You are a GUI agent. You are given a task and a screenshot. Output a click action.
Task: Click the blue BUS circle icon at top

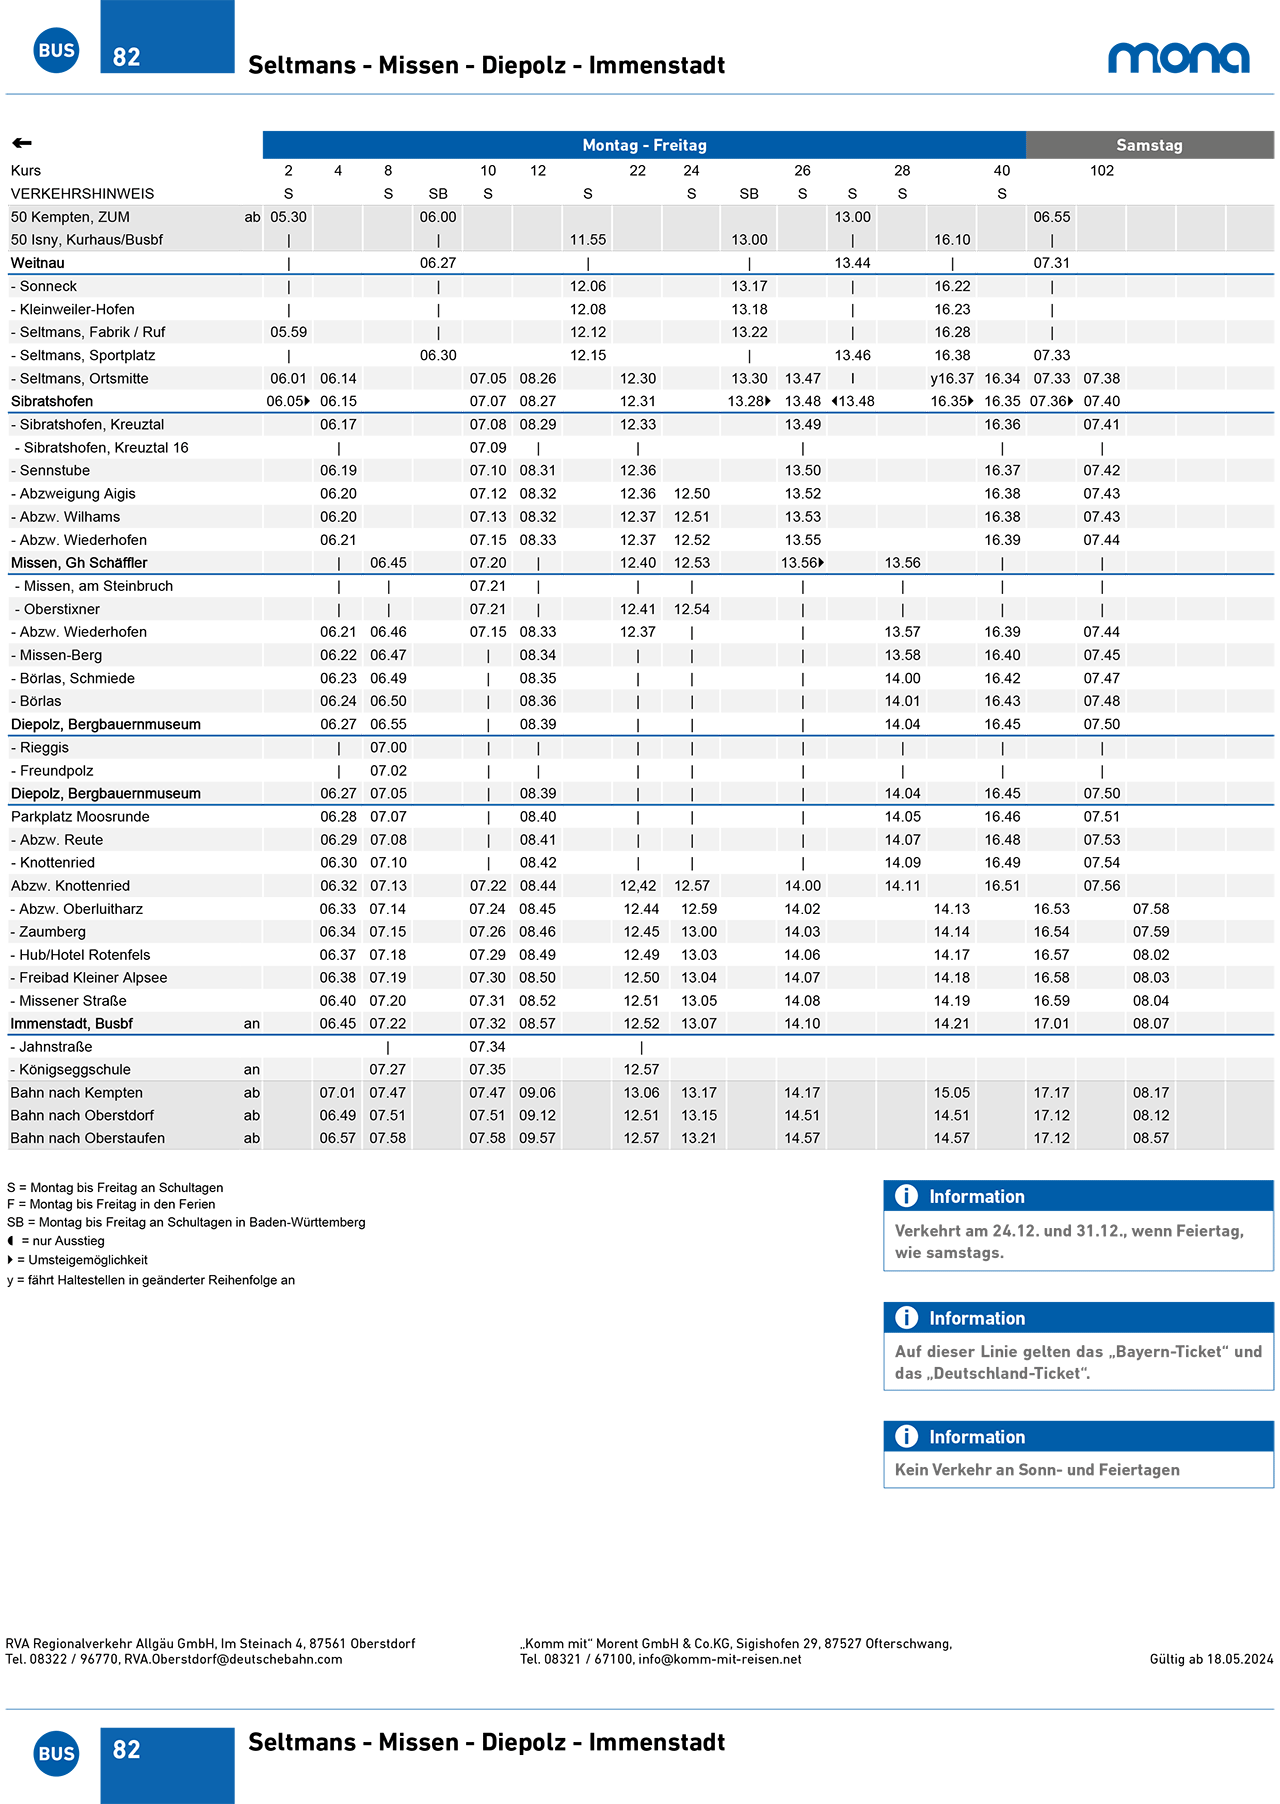tap(56, 50)
